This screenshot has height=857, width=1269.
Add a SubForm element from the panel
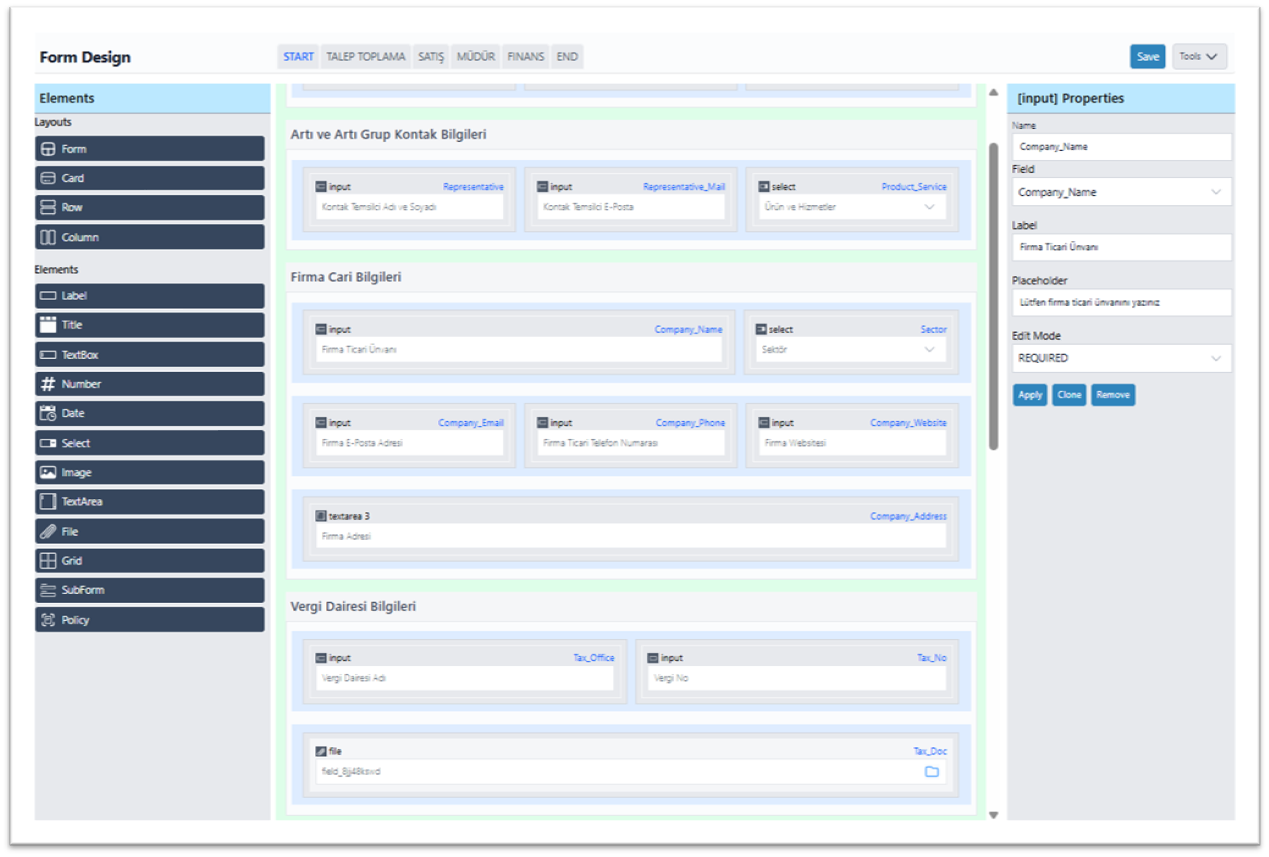tap(150, 590)
